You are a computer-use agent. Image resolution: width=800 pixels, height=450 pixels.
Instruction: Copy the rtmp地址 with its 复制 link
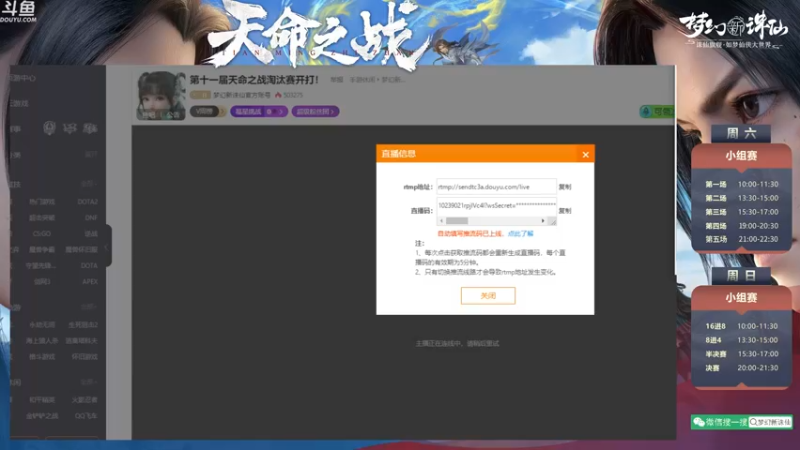click(x=564, y=187)
